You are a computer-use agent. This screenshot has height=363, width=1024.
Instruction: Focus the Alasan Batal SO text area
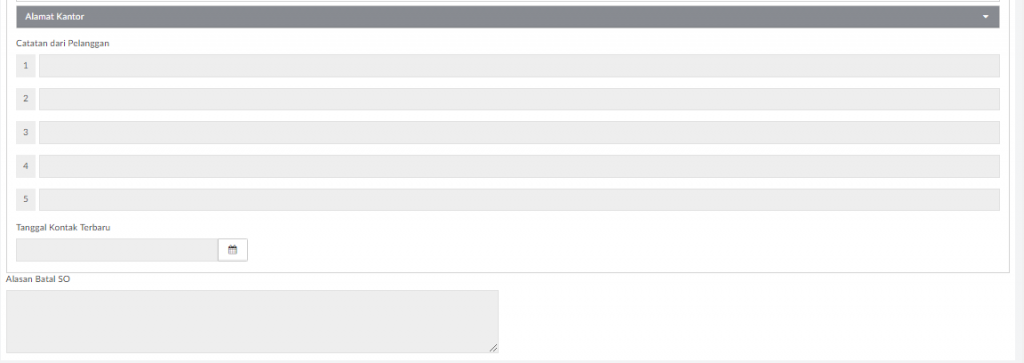pyautogui.click(x=252, y=322)
